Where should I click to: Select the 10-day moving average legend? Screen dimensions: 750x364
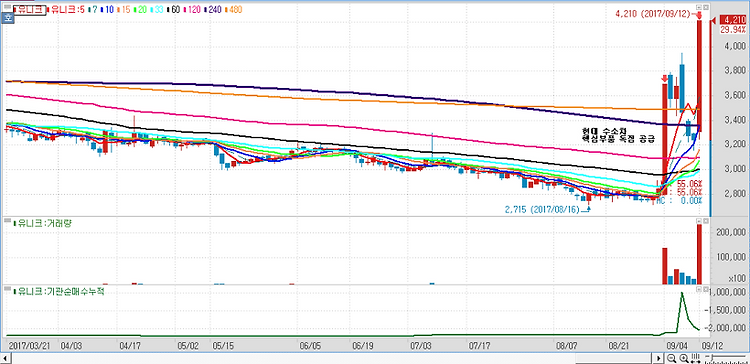click(107, 10)
